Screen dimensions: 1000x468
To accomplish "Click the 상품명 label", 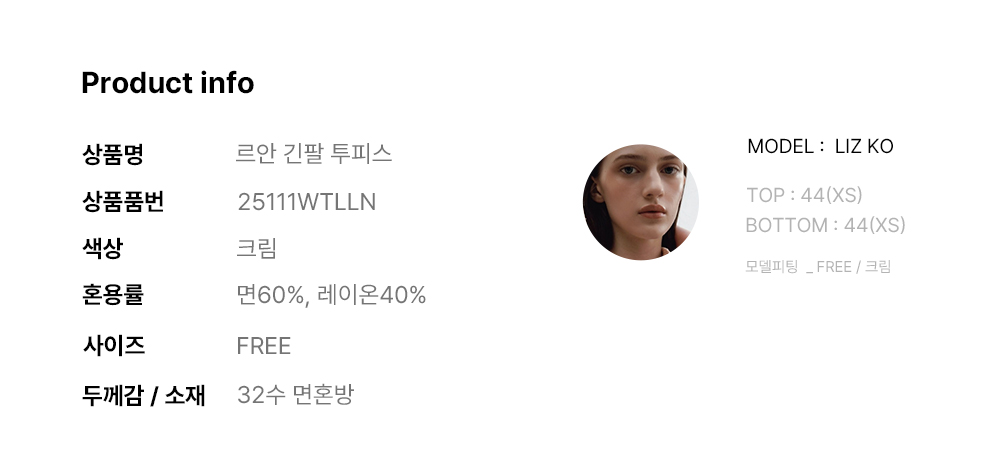I will coord(113,154).
